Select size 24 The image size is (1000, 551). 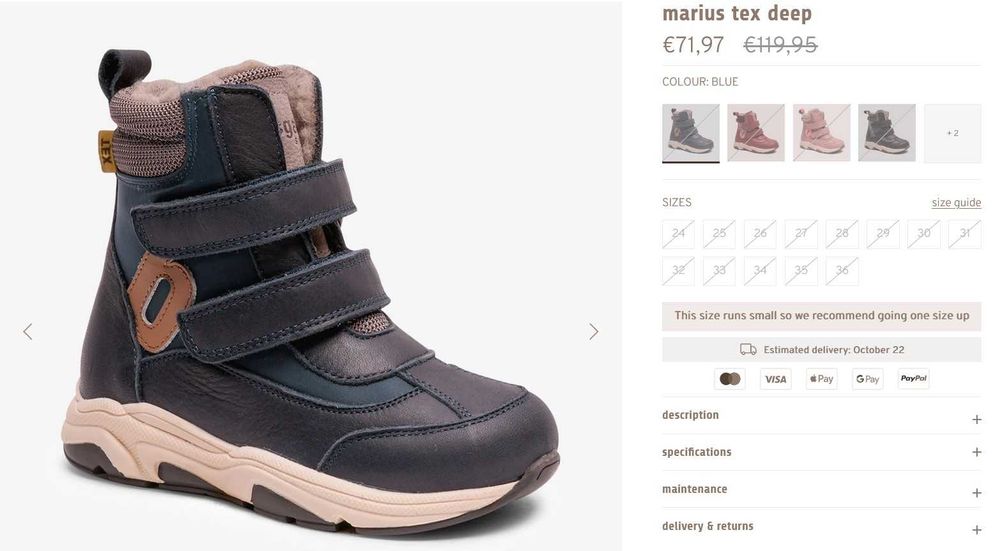click(x=678, y=234)
